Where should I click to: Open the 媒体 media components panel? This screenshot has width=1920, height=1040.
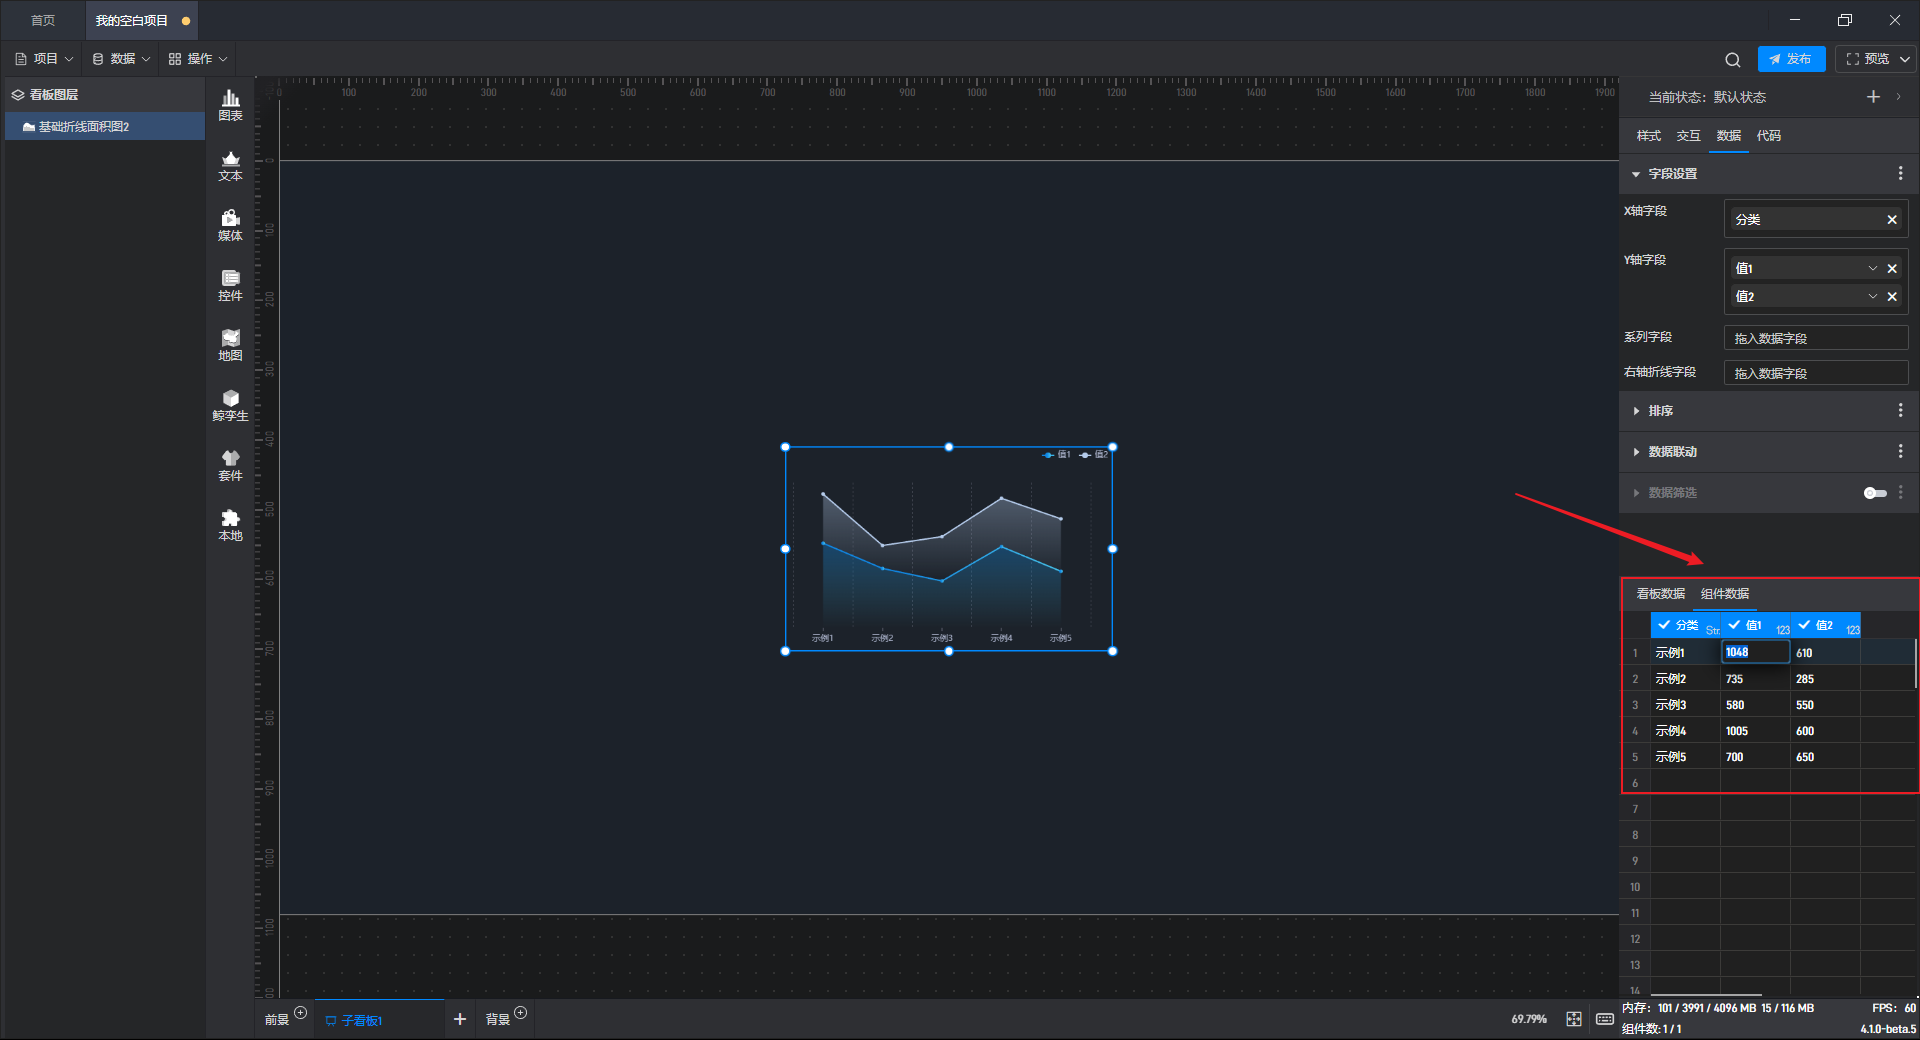click(x=230, y=225)
